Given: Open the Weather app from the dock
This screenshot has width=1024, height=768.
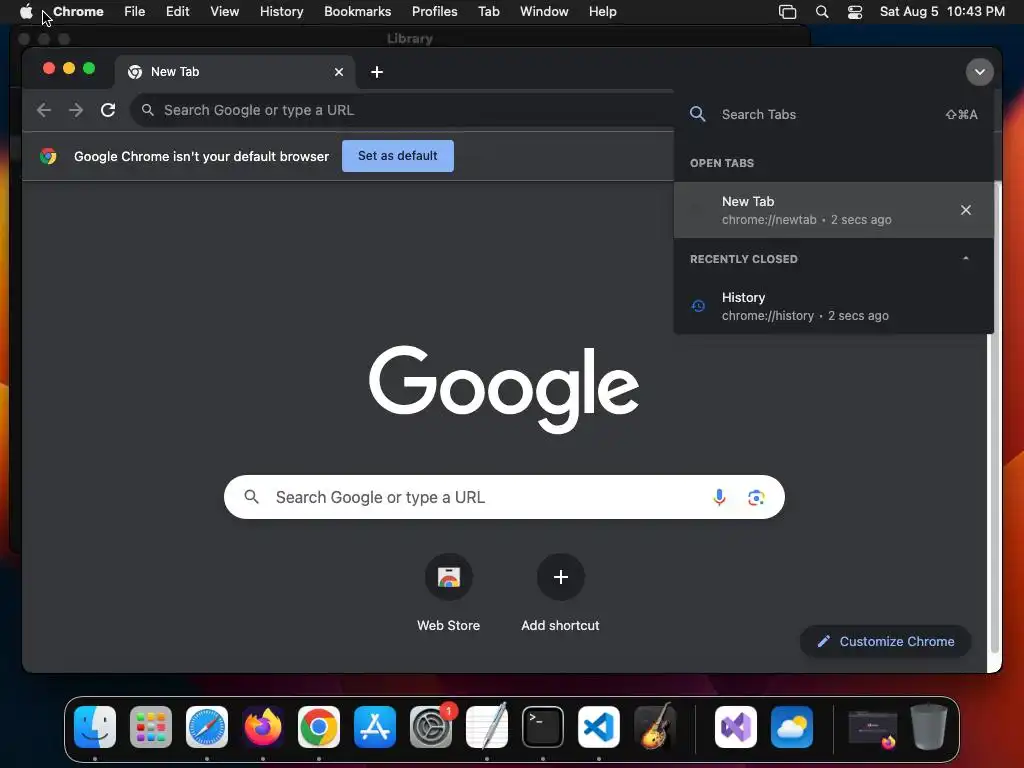Looking at the screenshot, I should pos(792,727).
